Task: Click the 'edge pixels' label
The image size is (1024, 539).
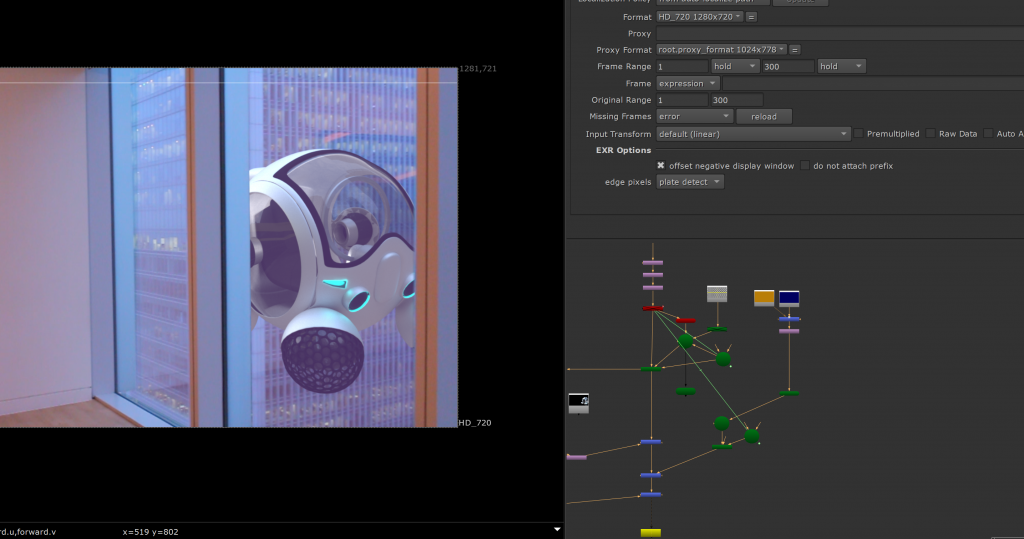Action: pos(628,182)
